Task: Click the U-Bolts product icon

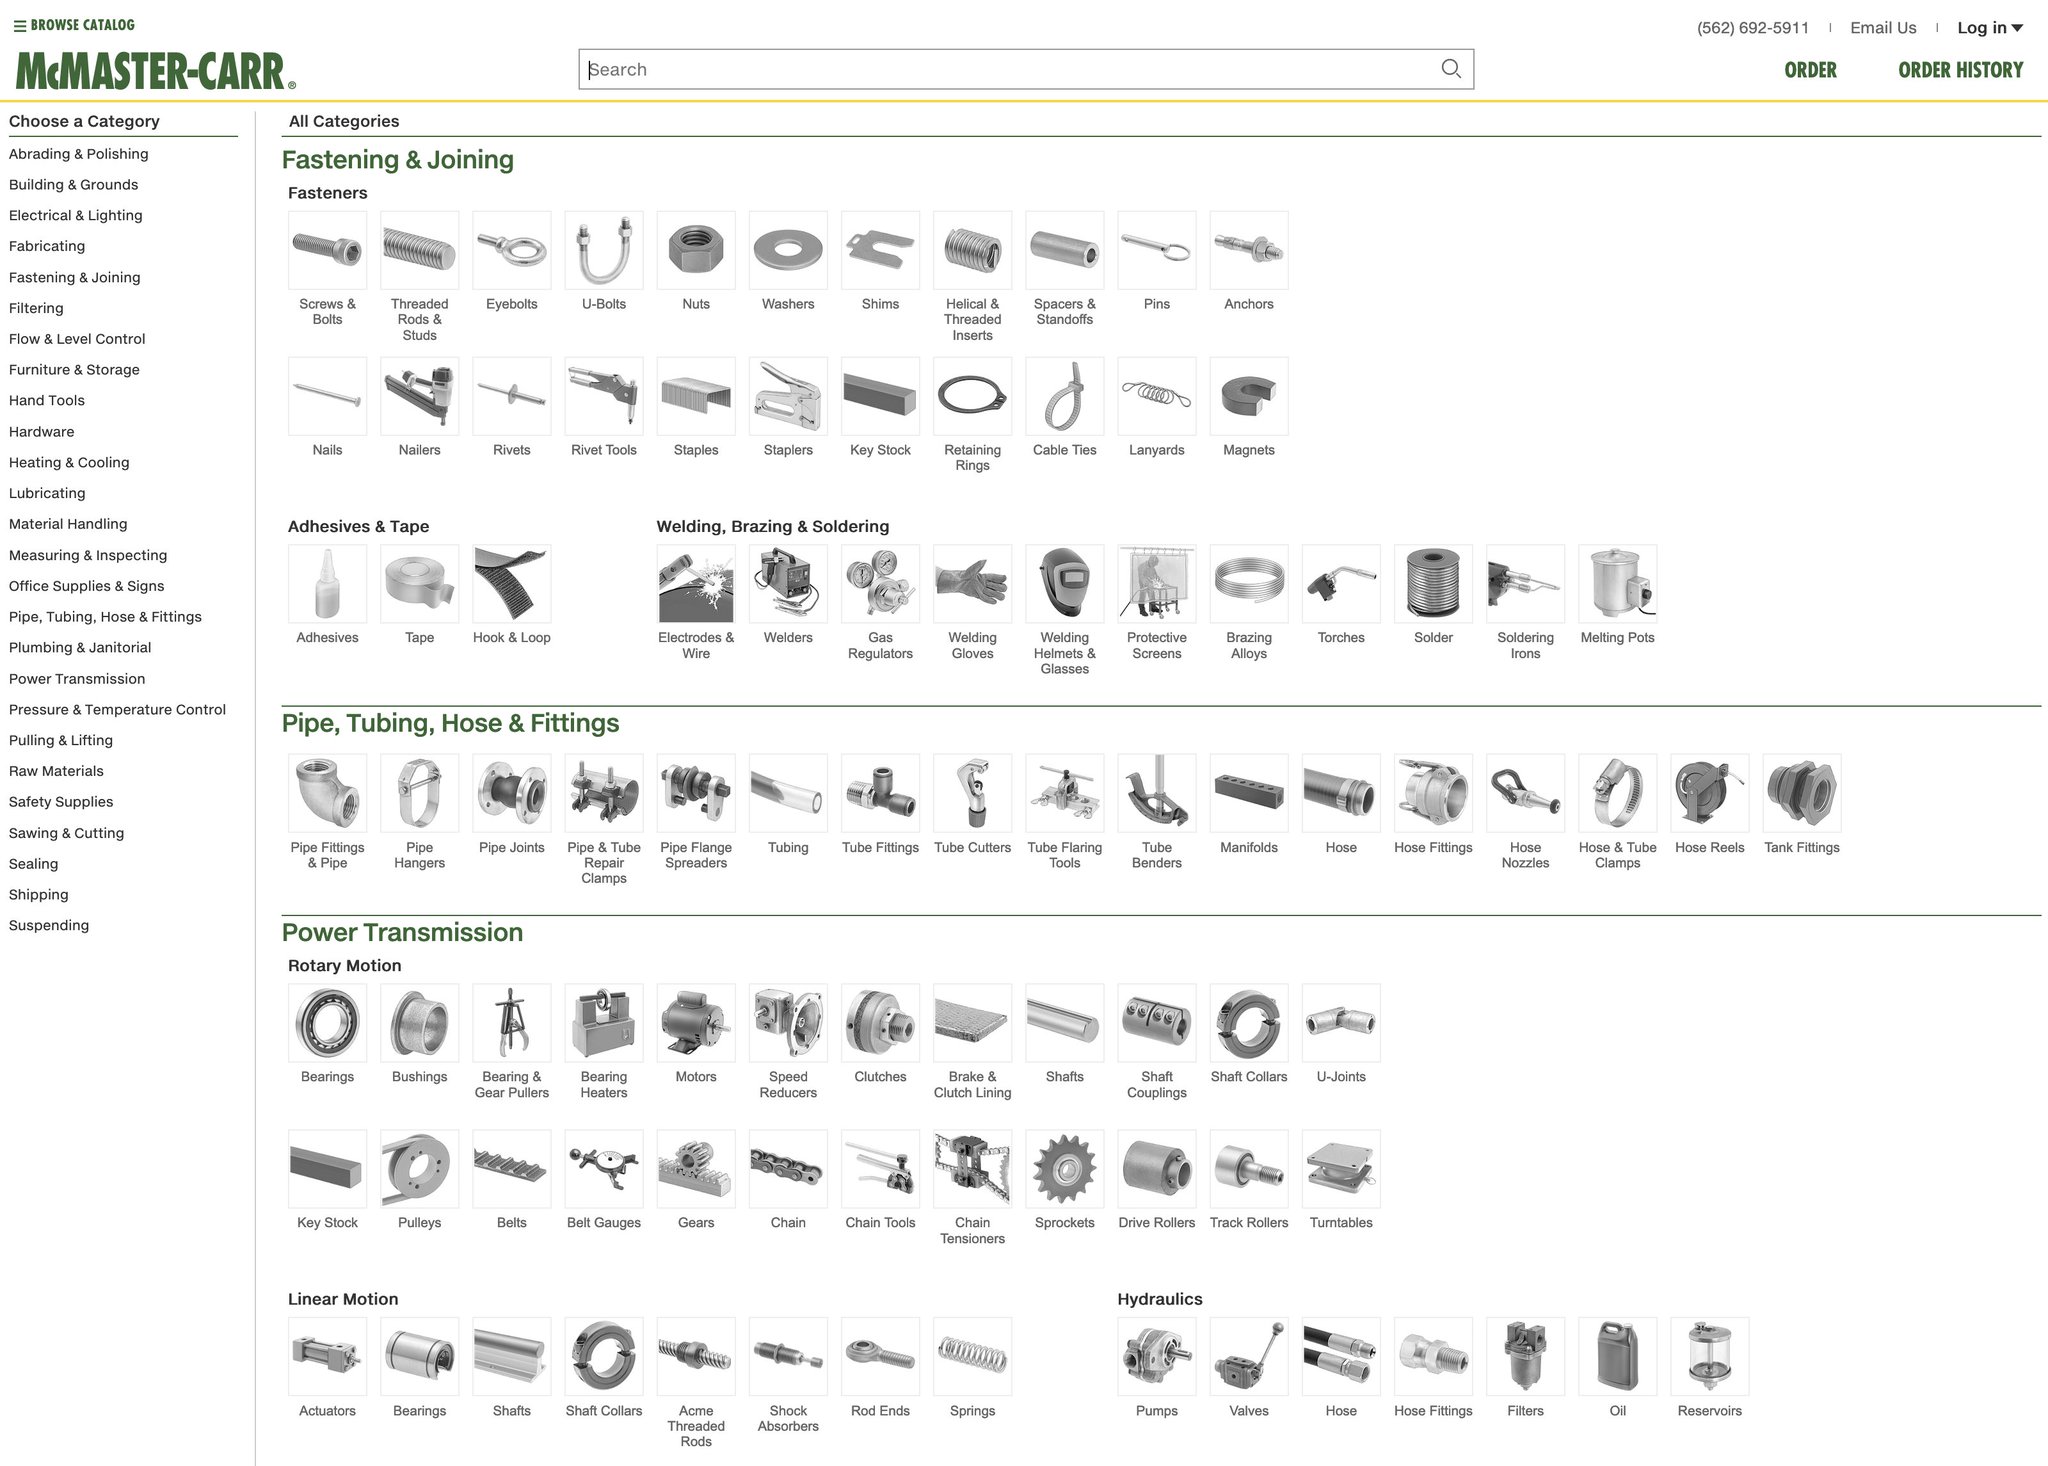Action: (603, 250)
